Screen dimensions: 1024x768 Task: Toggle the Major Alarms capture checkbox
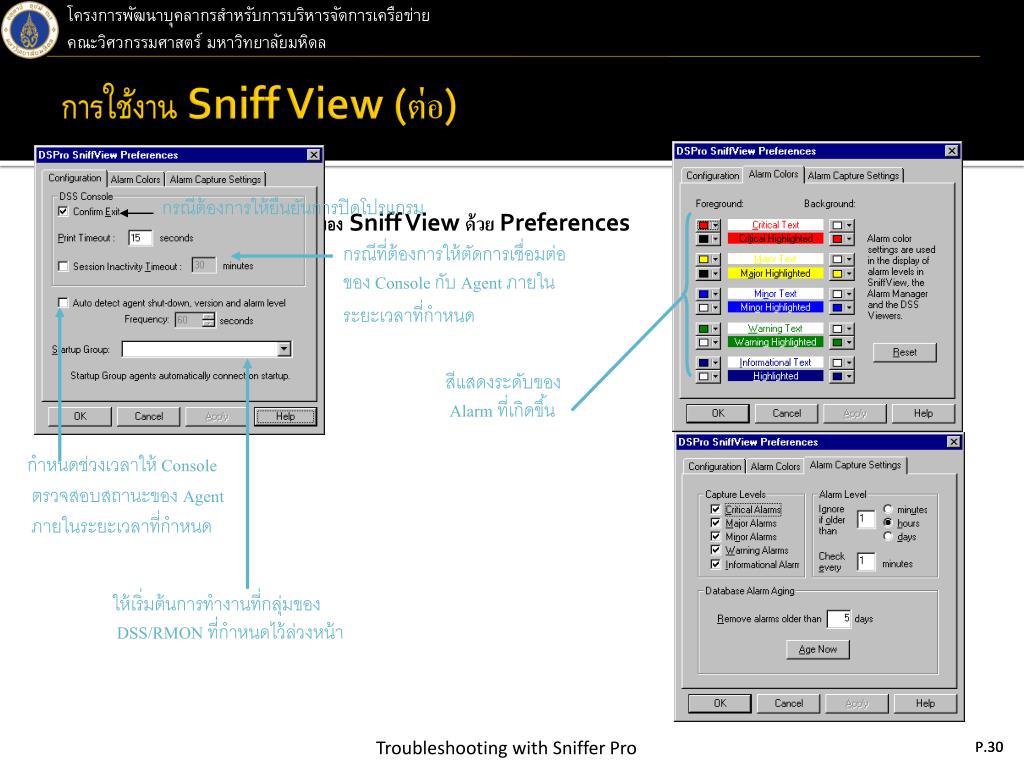(715, 522)
